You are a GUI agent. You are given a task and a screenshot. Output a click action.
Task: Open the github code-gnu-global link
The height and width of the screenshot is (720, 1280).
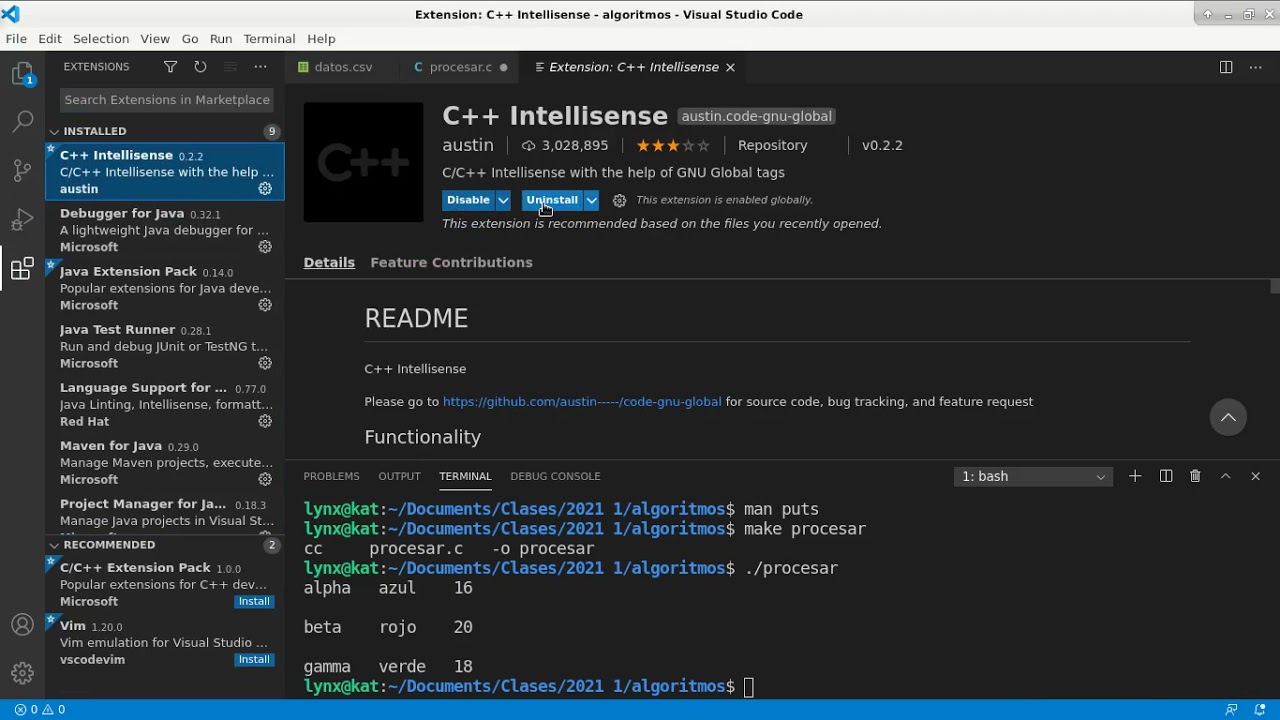tap(582, 401)
